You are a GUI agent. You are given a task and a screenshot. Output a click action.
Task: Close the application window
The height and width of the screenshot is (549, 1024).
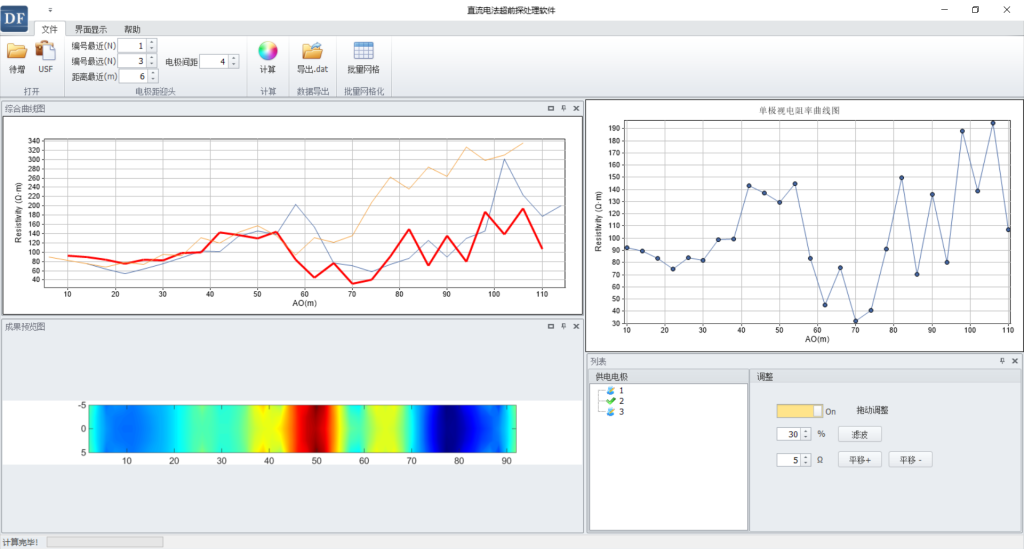point(1007,10)
